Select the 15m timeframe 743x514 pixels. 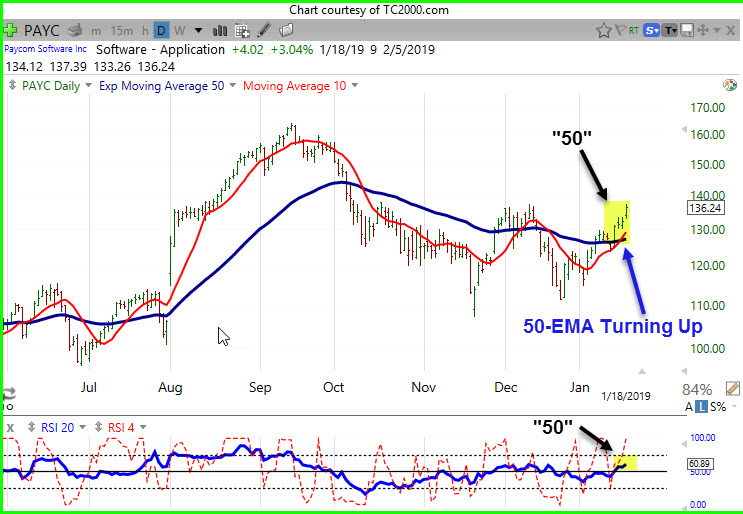click(x=121, y=31)
